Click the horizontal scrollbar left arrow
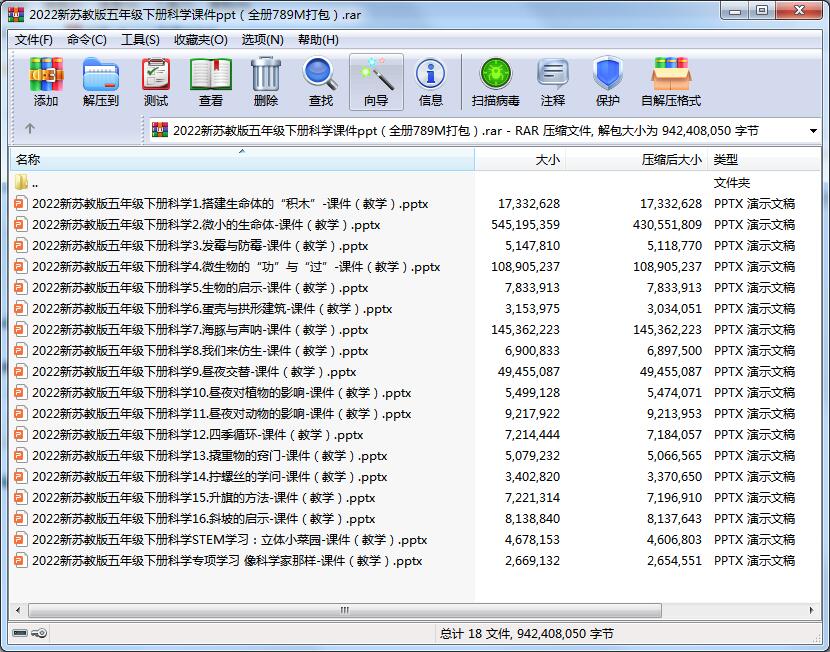Screen dimensions: 830x652 (19, 610)
